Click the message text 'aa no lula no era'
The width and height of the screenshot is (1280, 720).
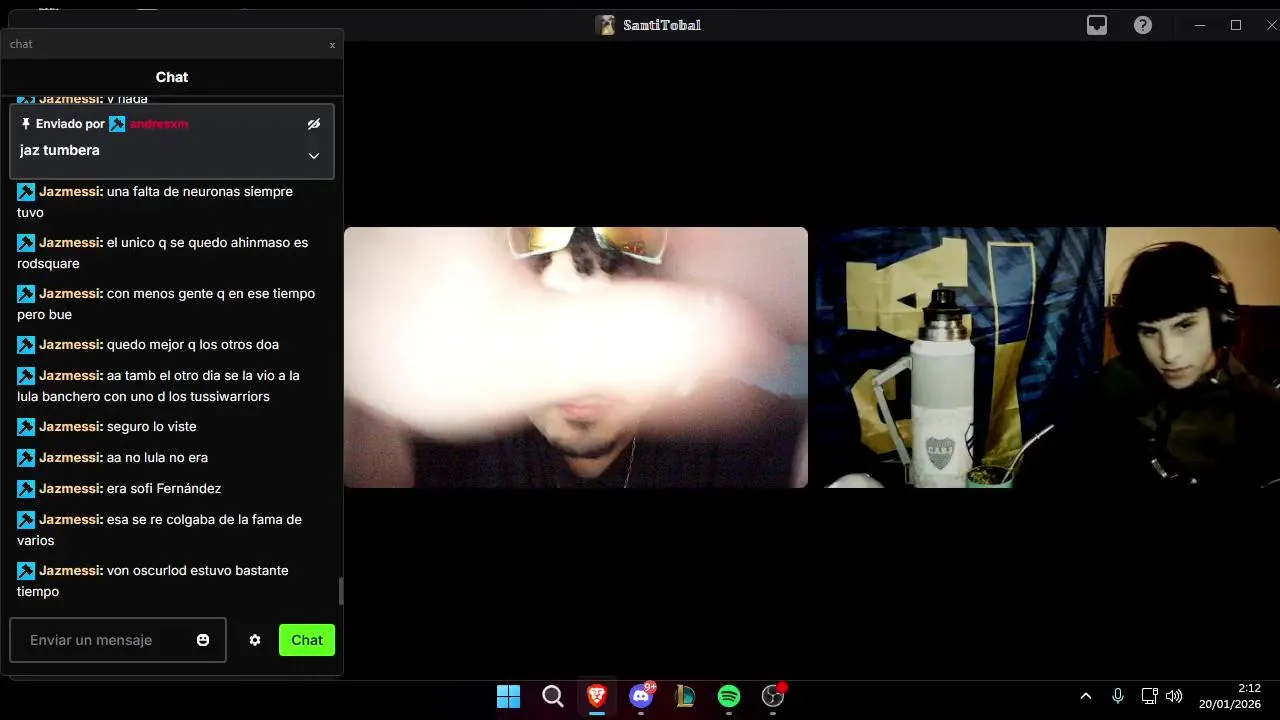pyautogui.click(x=157, y=457)
